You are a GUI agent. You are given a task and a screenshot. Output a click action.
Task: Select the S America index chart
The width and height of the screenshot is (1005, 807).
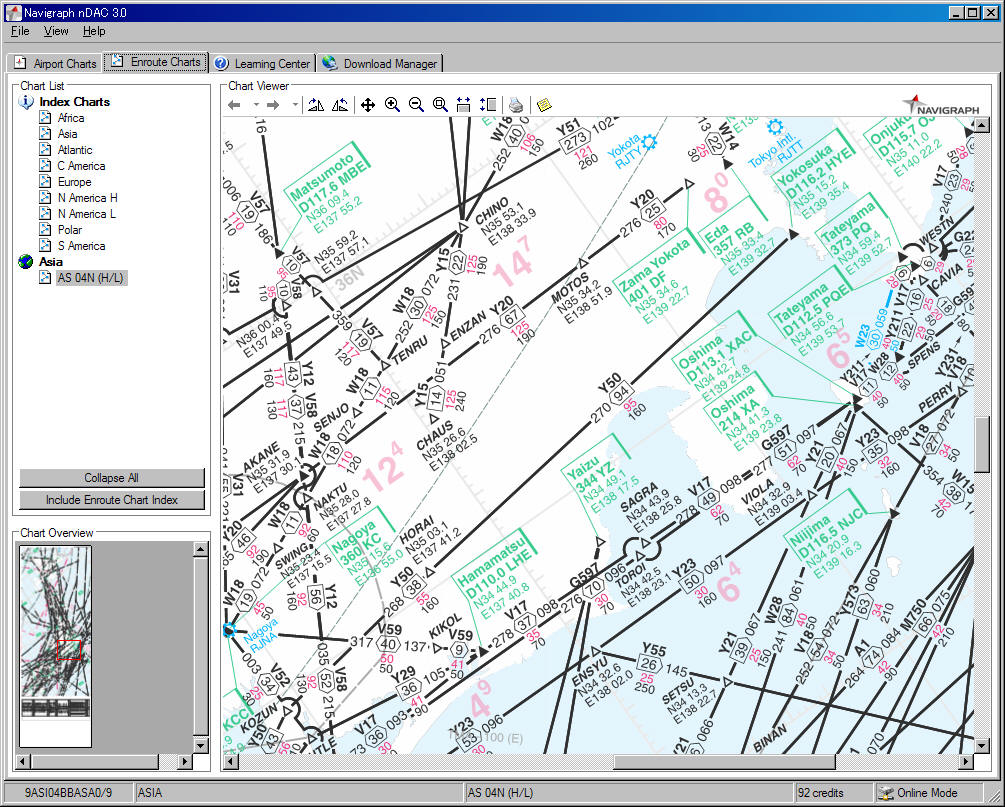click(81, 246)
